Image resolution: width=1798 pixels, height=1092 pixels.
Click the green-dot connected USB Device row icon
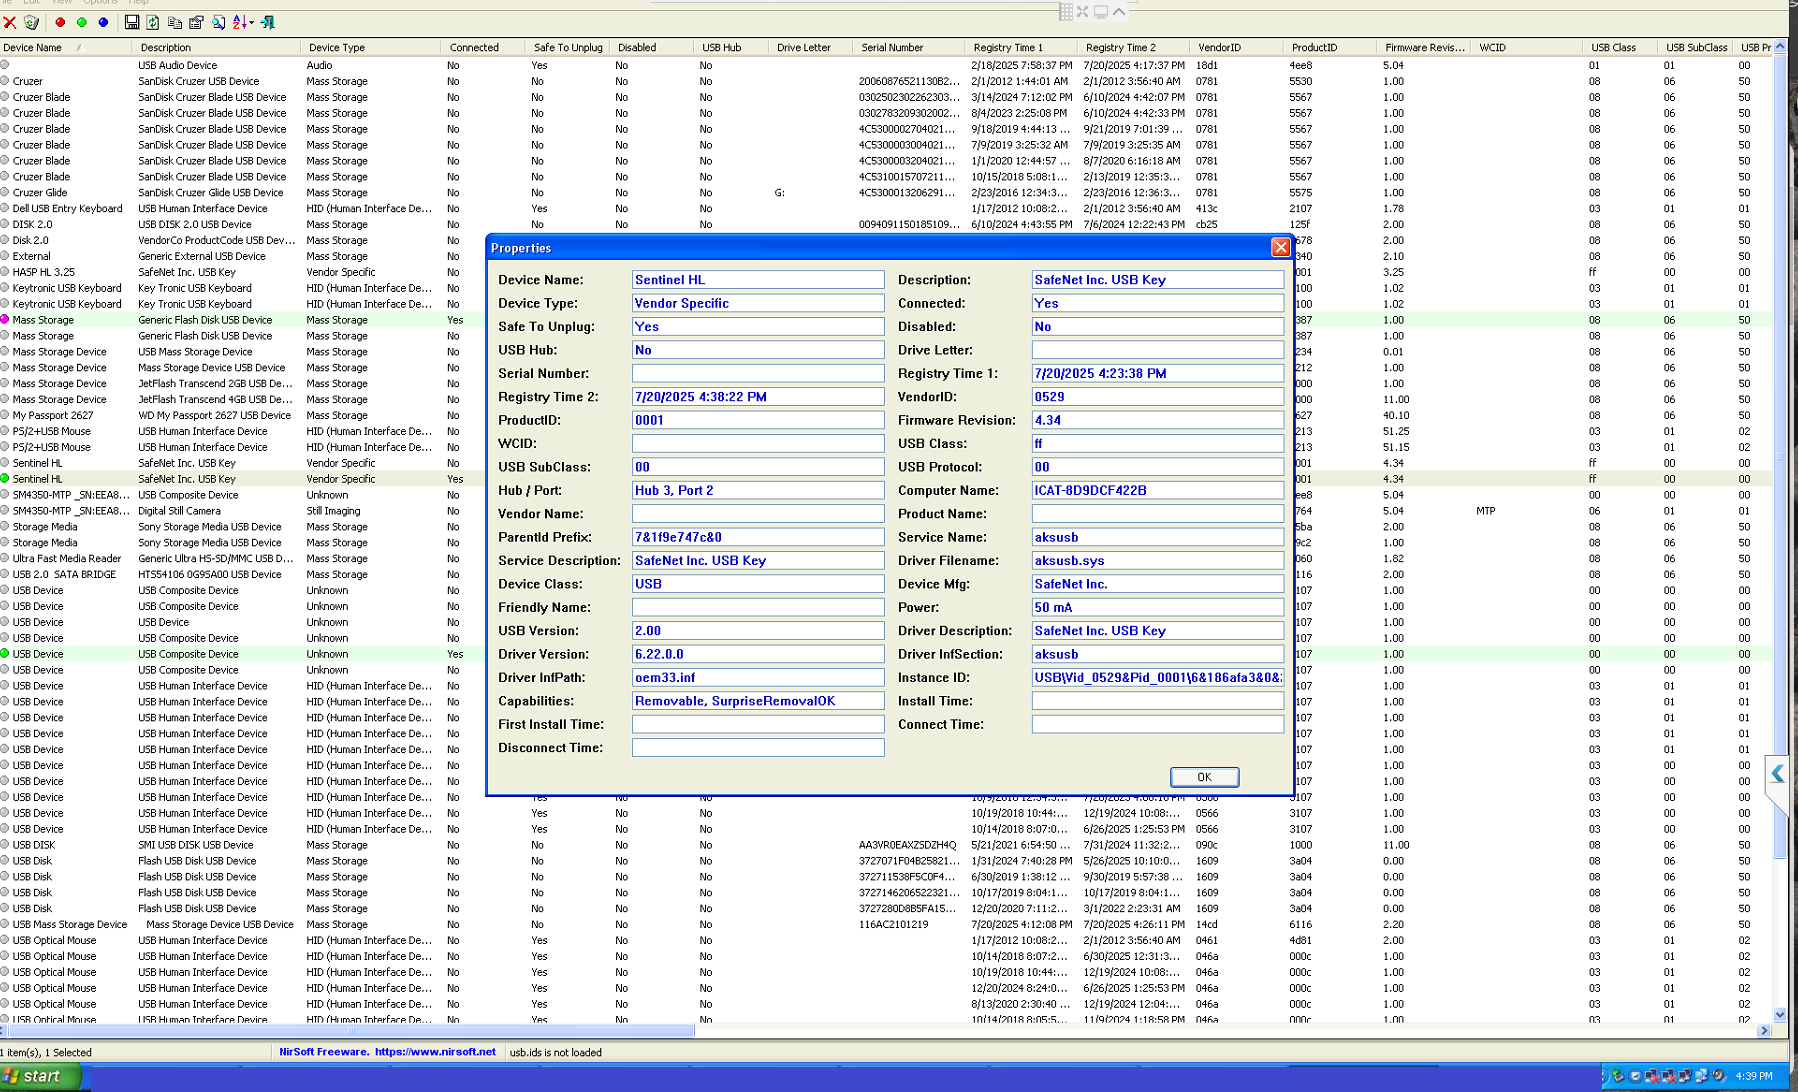[5, 654]
